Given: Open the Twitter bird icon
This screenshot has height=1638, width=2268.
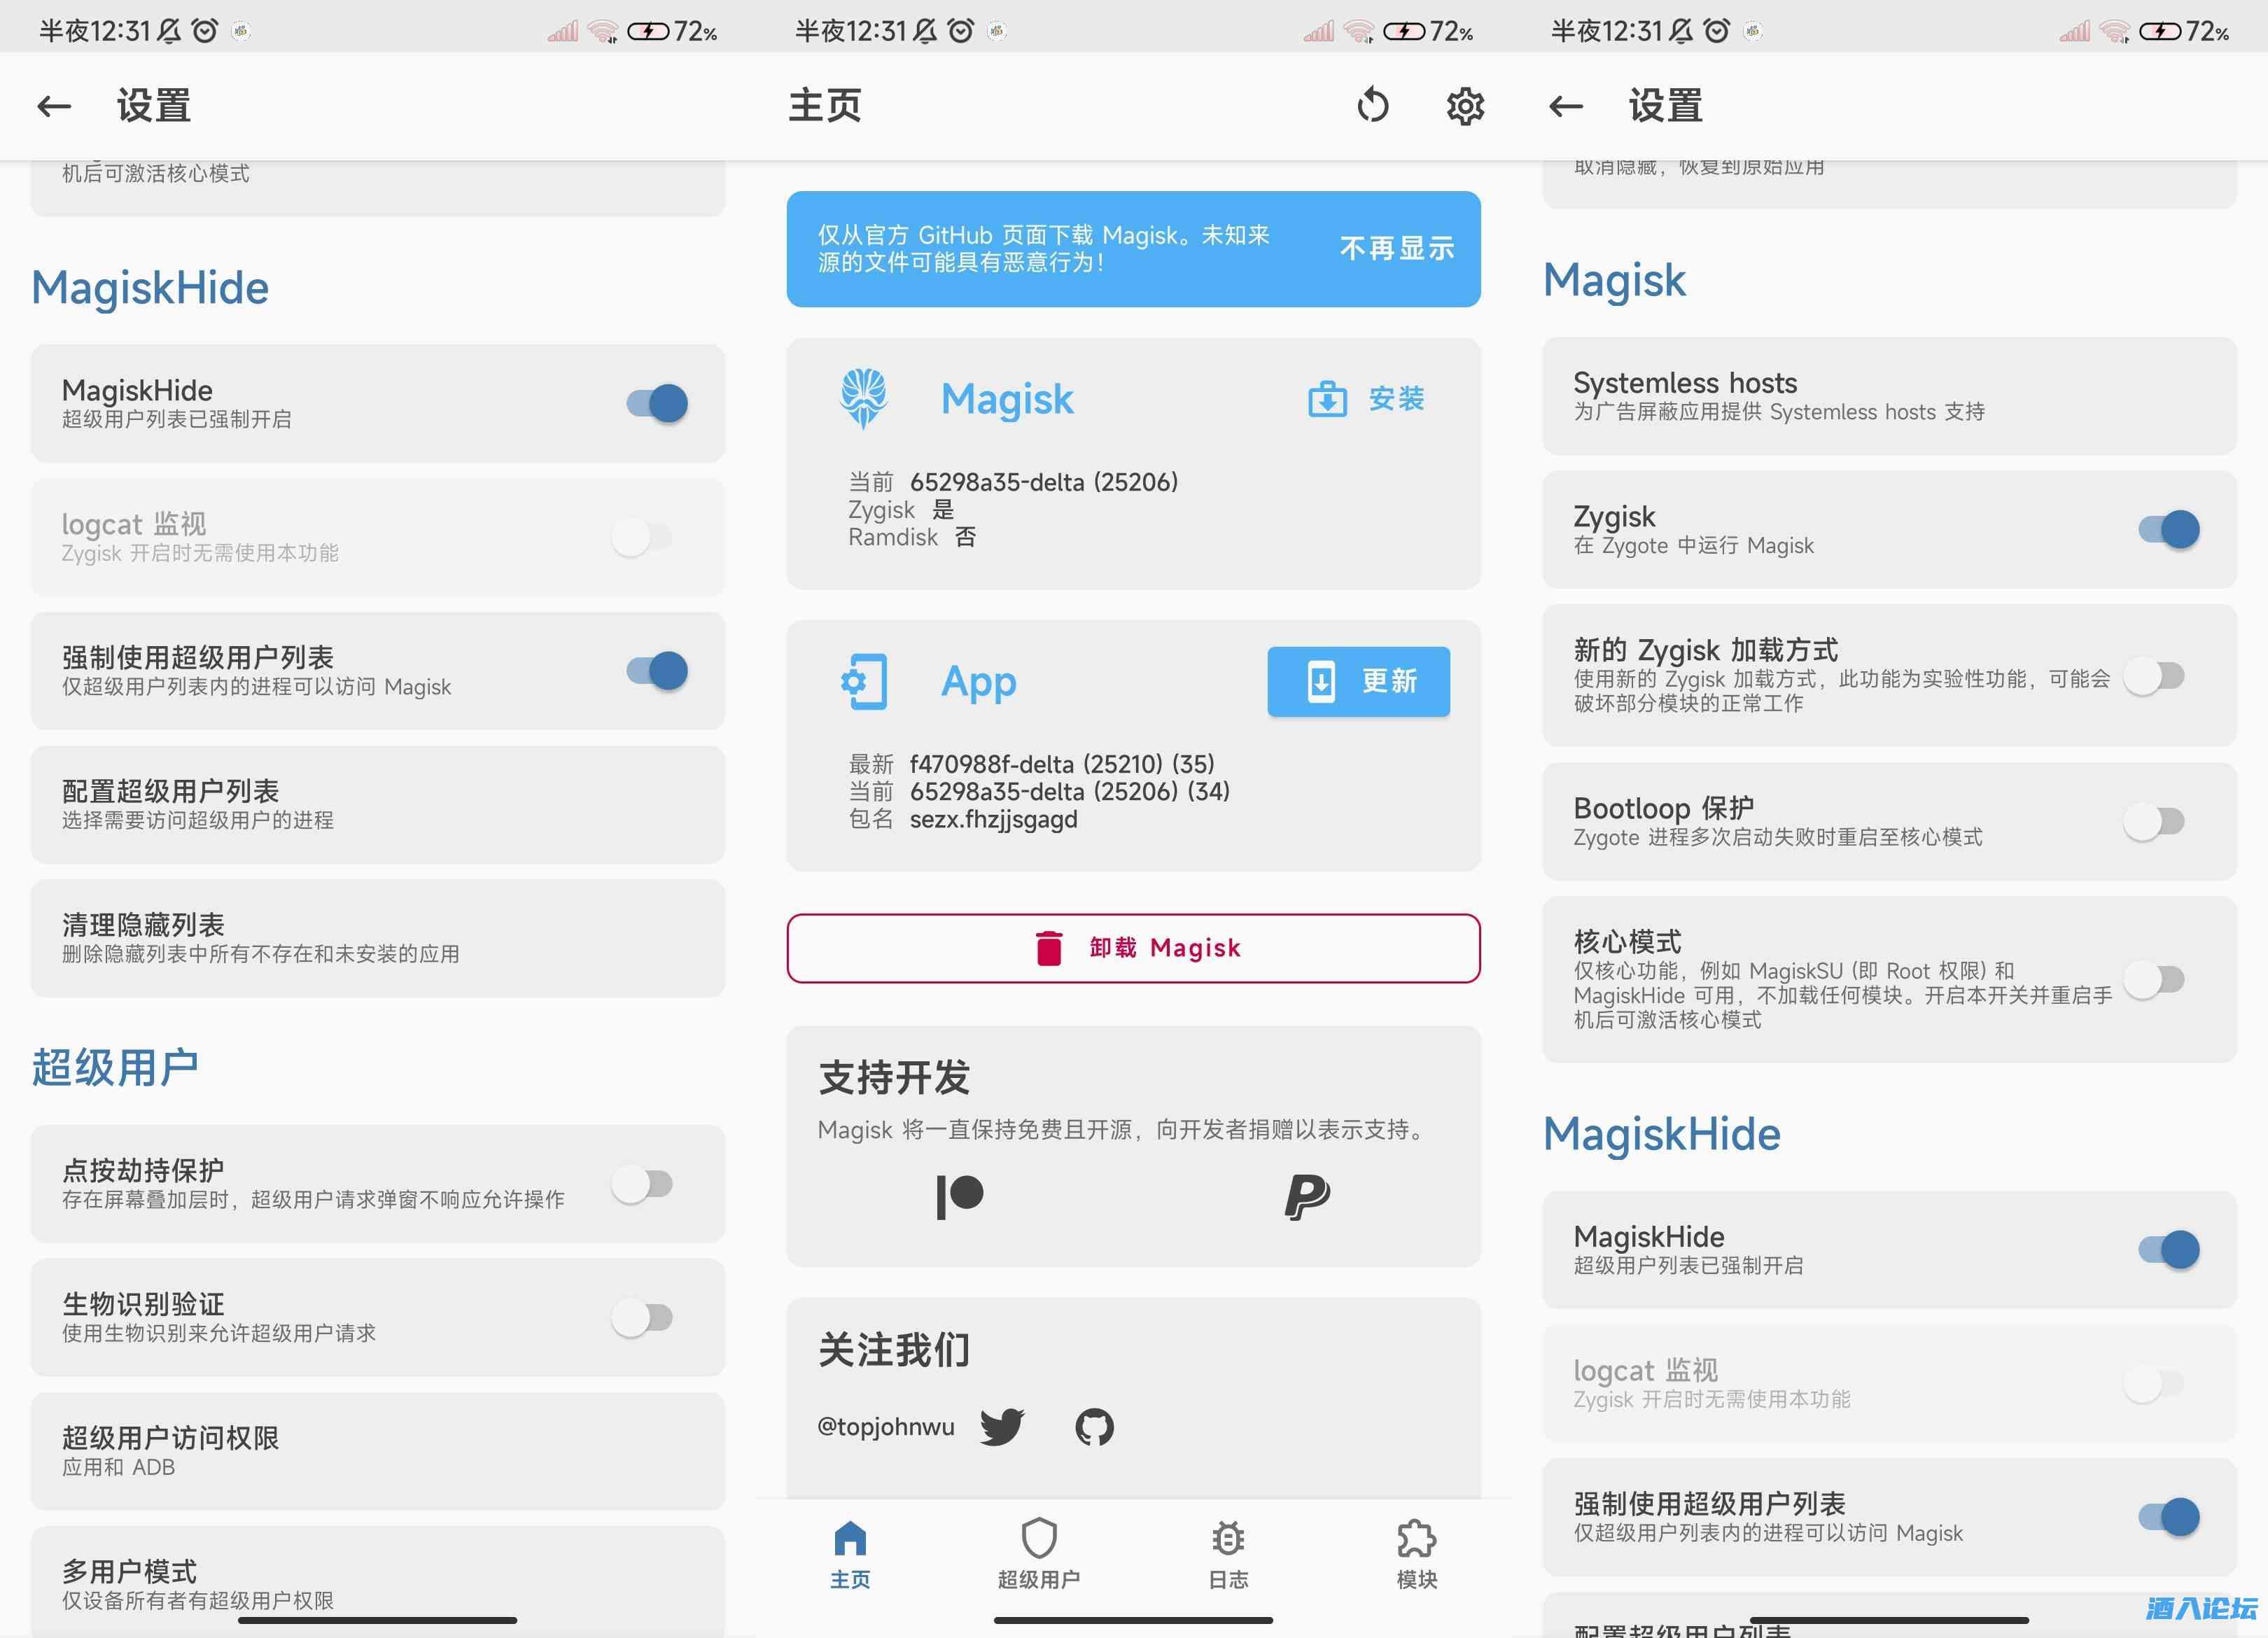Looking at the screenshot, I should pos(1002,1426).
